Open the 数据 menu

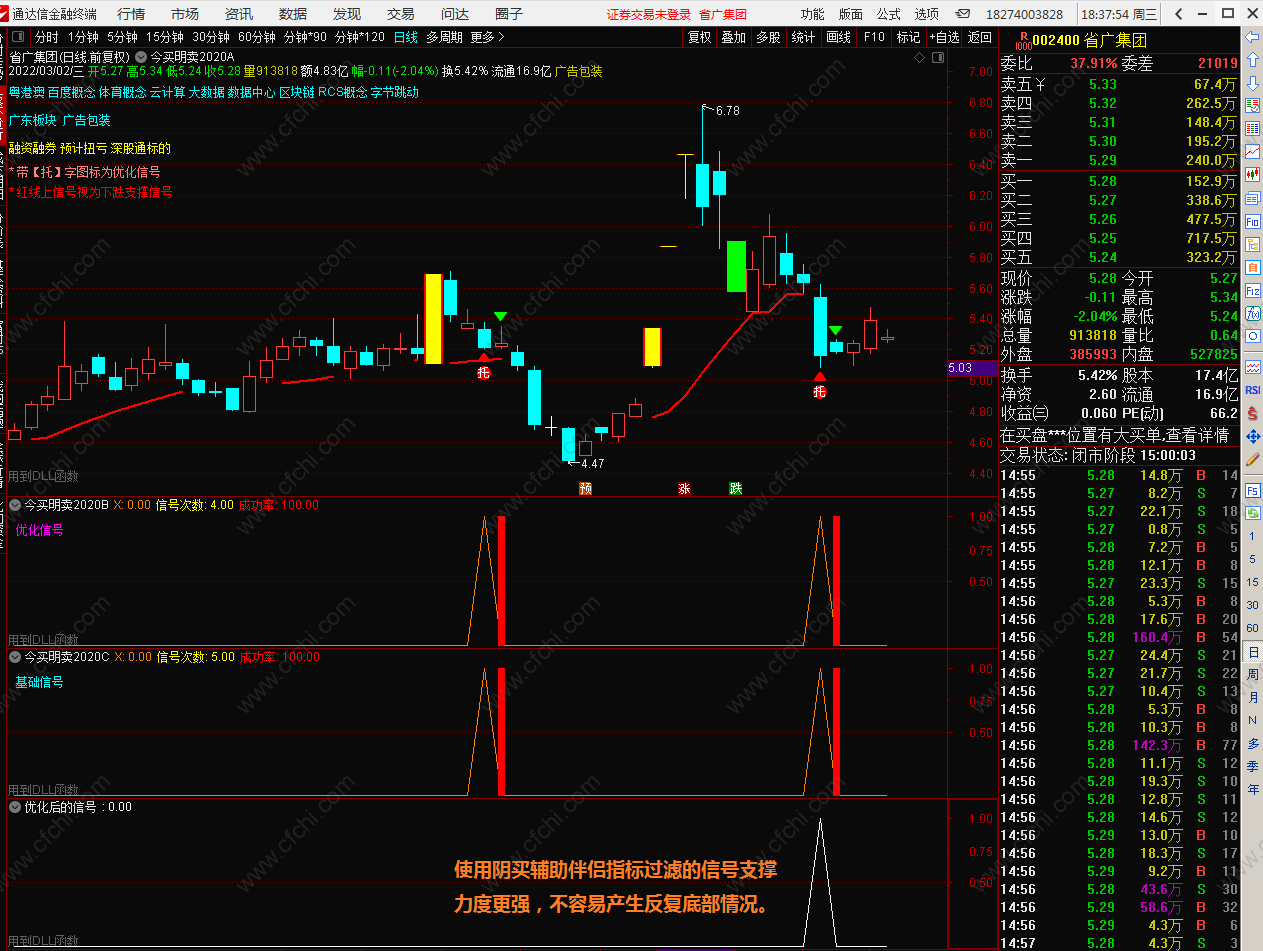pos(293,14)
